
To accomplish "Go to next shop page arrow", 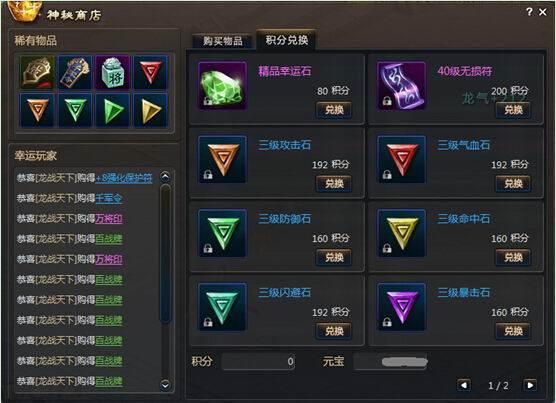I will (530, 385).
